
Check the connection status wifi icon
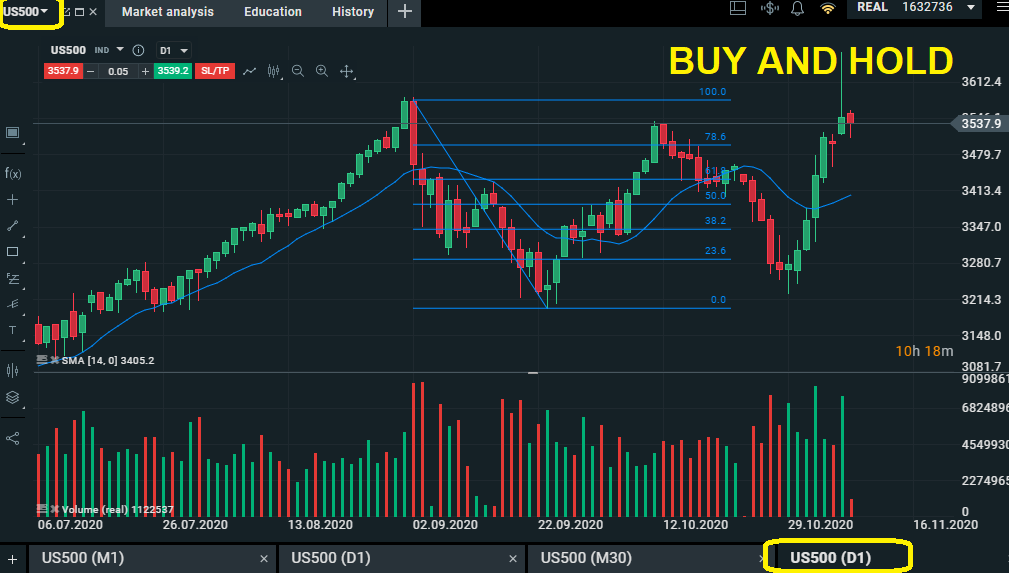pos(828,8)
